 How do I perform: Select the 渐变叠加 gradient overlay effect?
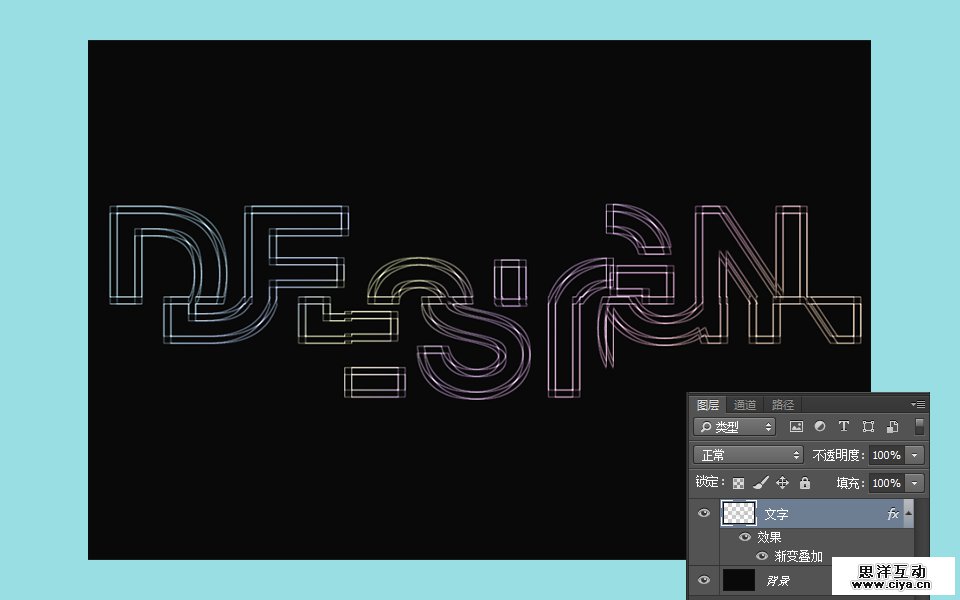[x=798, y=556]
